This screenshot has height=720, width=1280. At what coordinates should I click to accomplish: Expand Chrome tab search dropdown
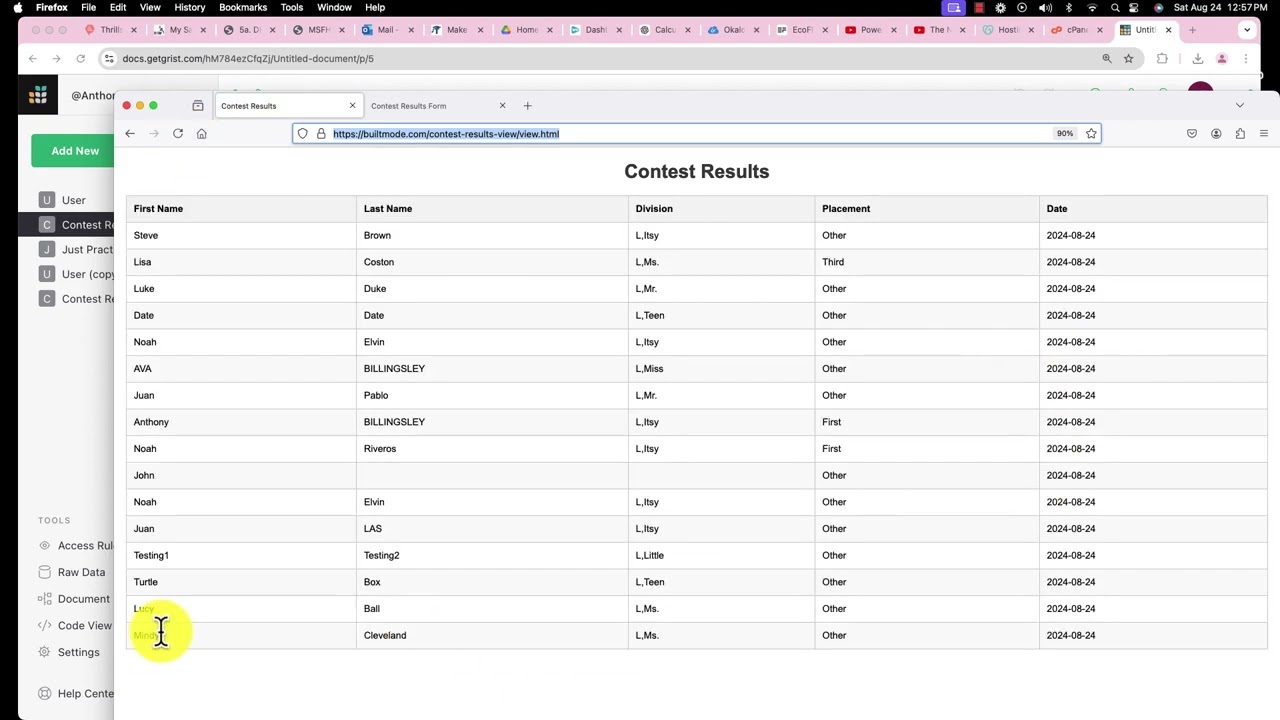pyautogui.click(x=1247, y=30)
